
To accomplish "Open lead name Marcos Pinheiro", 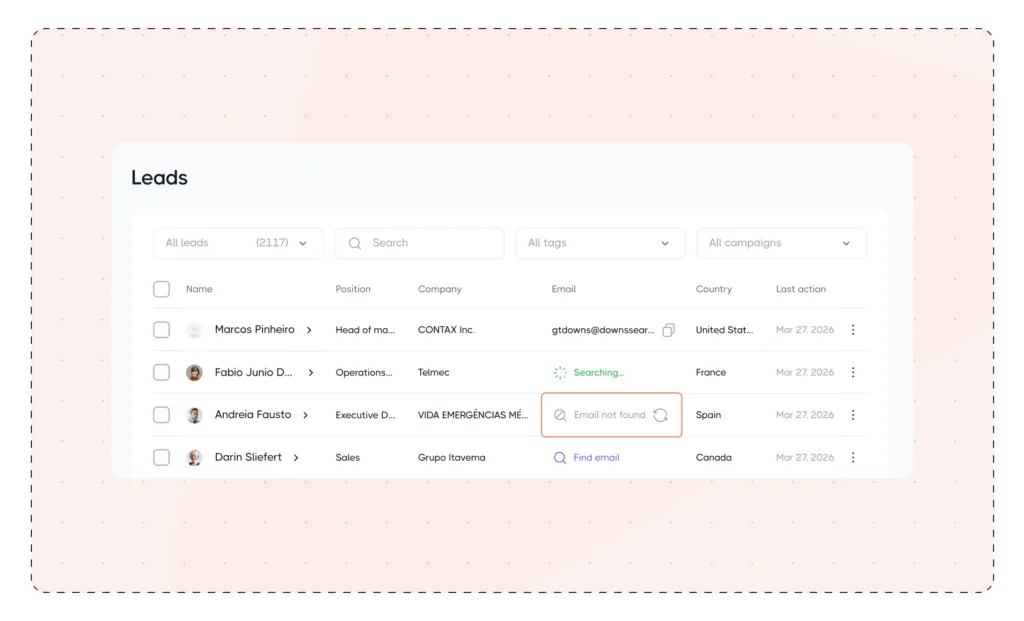I will click(x=255, y=330).
